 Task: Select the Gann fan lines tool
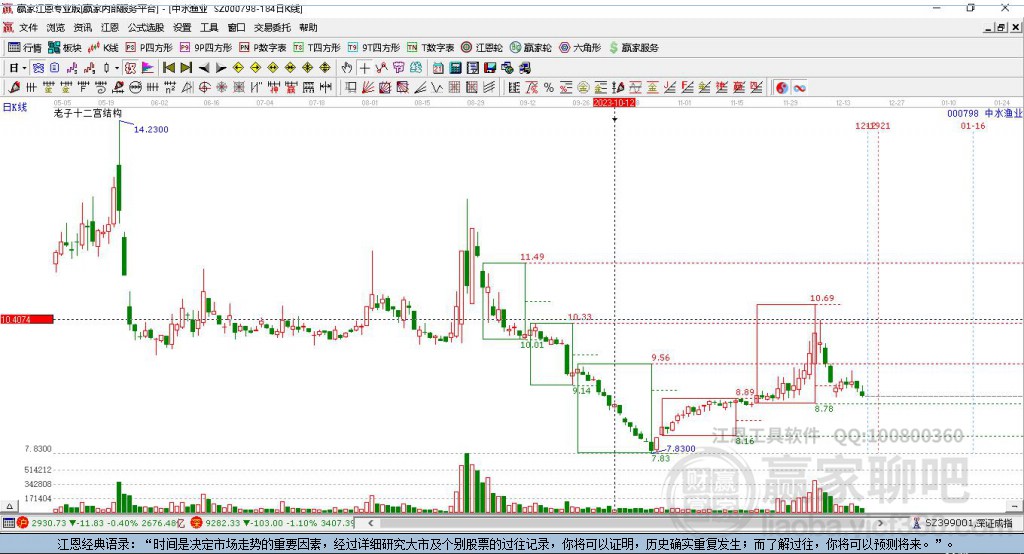368,87
